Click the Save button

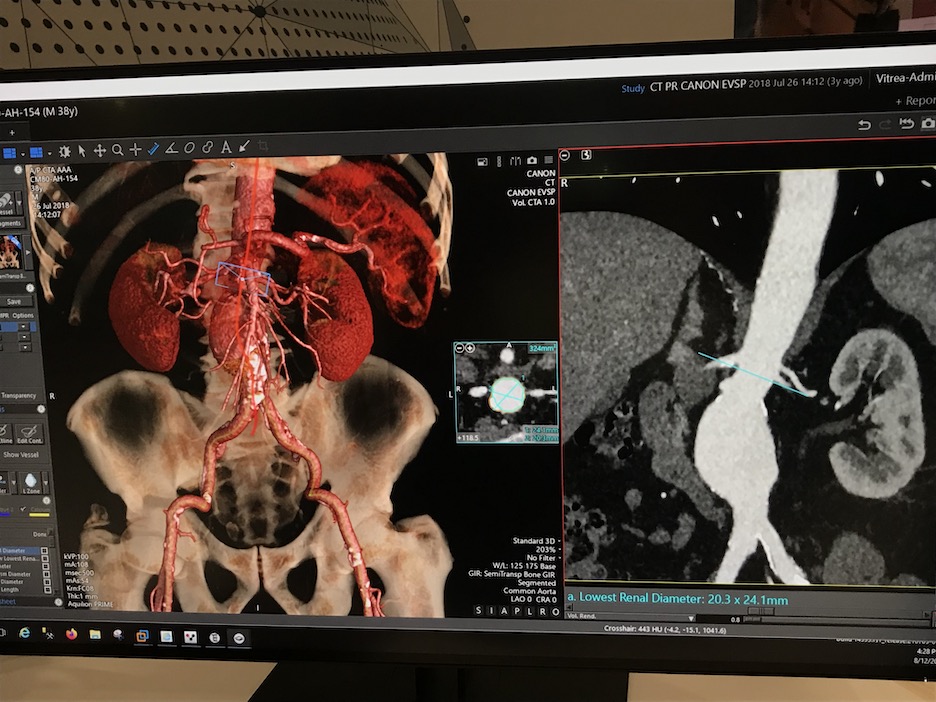coord(15,301)
